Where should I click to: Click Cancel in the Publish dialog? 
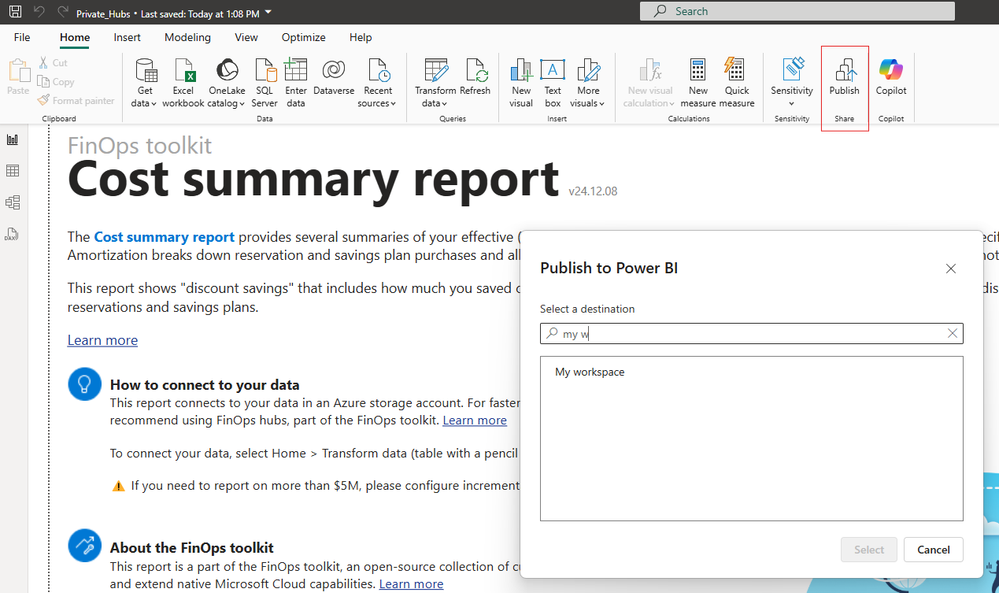click(x=933, y=550)
